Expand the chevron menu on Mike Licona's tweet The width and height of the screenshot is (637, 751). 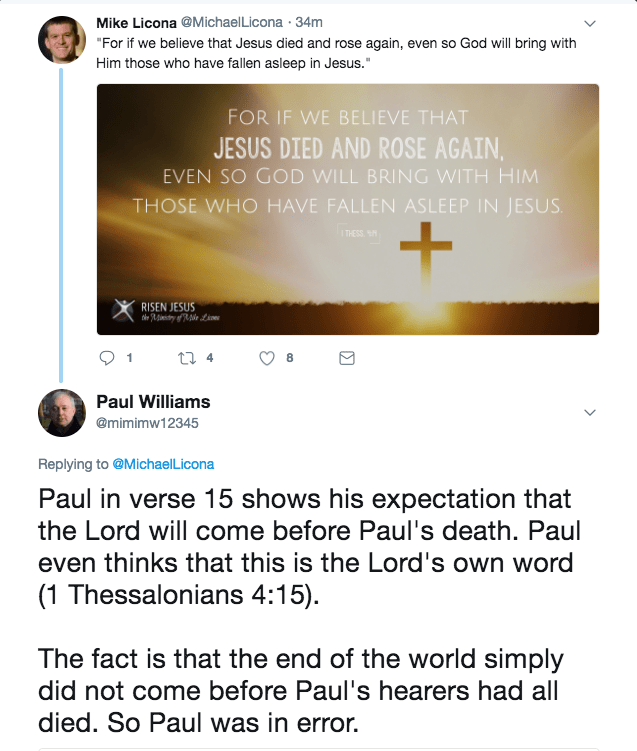coord(589,24)
